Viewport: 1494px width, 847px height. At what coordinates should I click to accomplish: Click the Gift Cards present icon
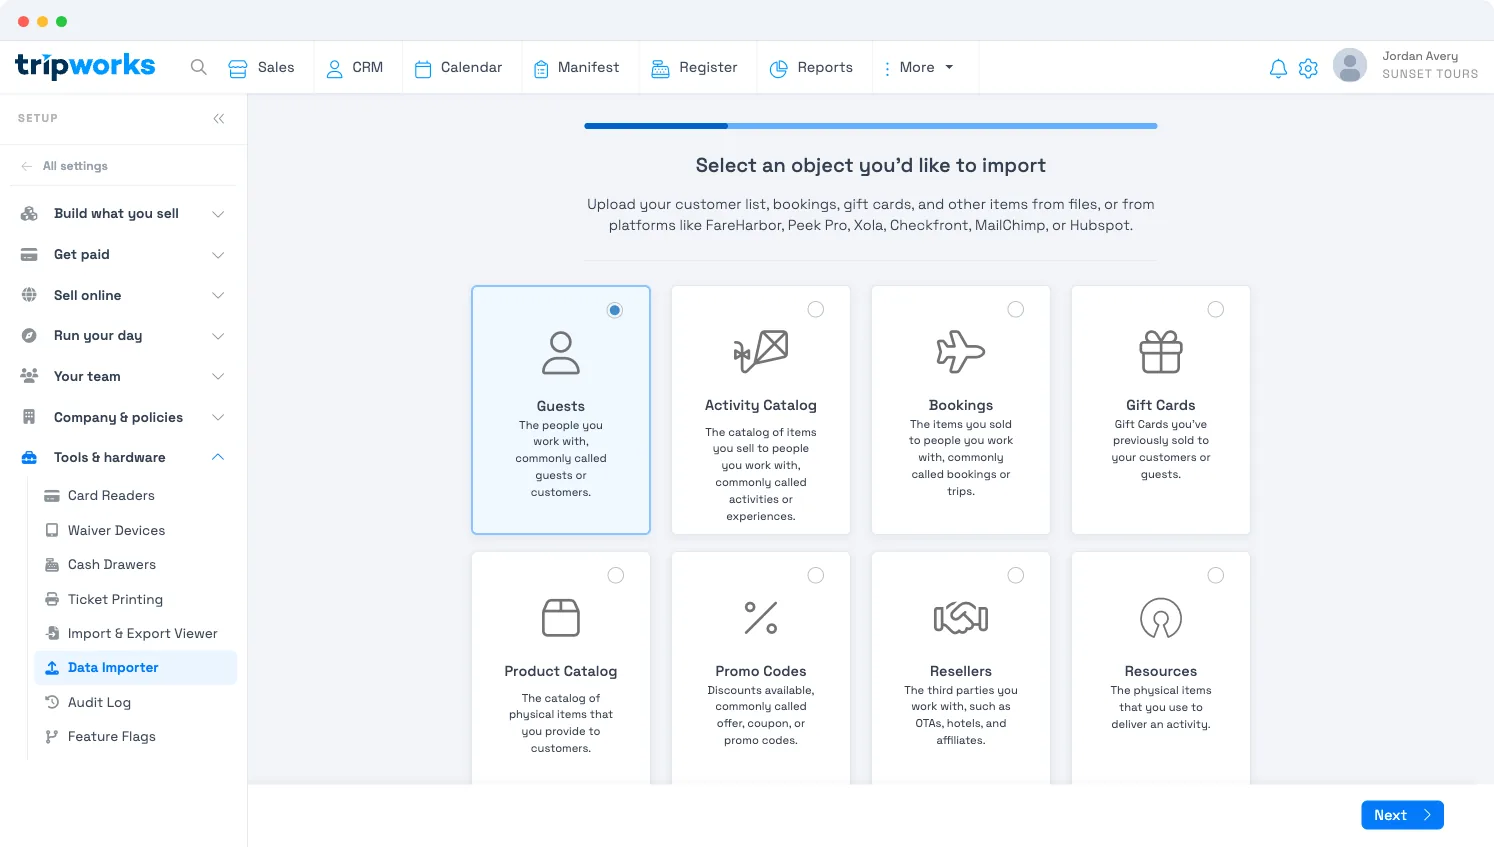point(1161,352)
